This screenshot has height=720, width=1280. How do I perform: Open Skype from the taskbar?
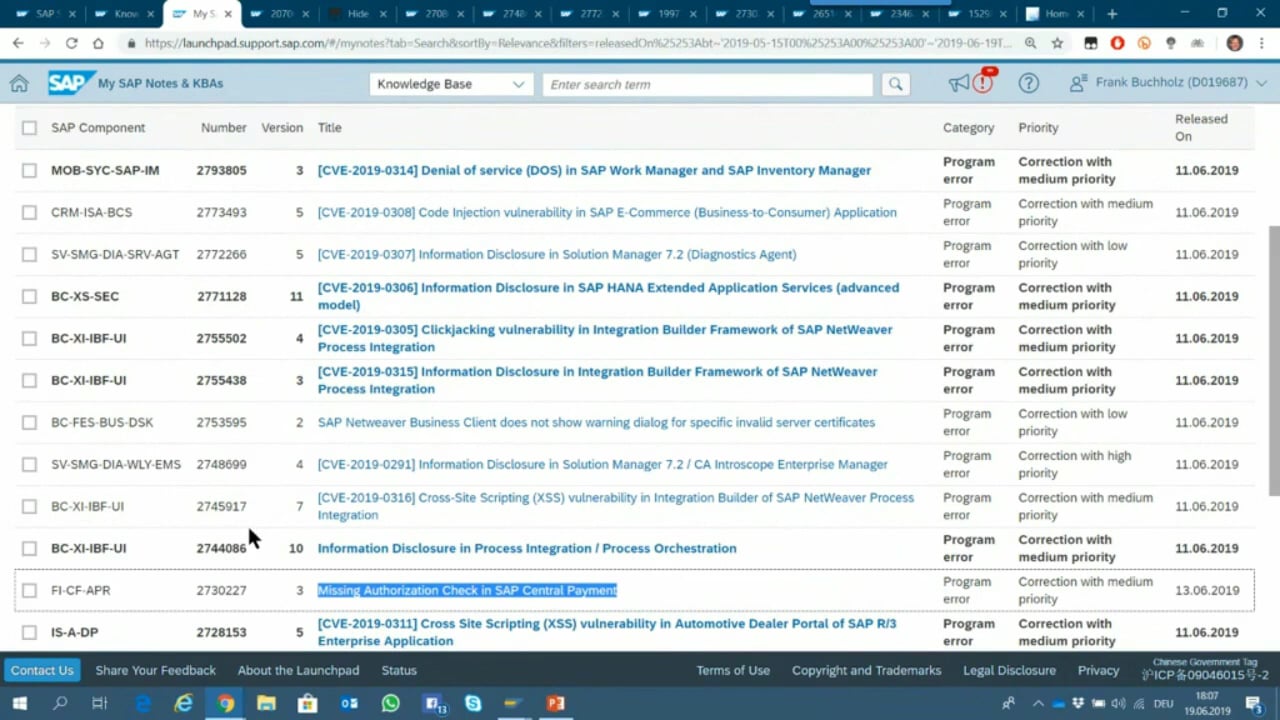[x=473, y=704]
